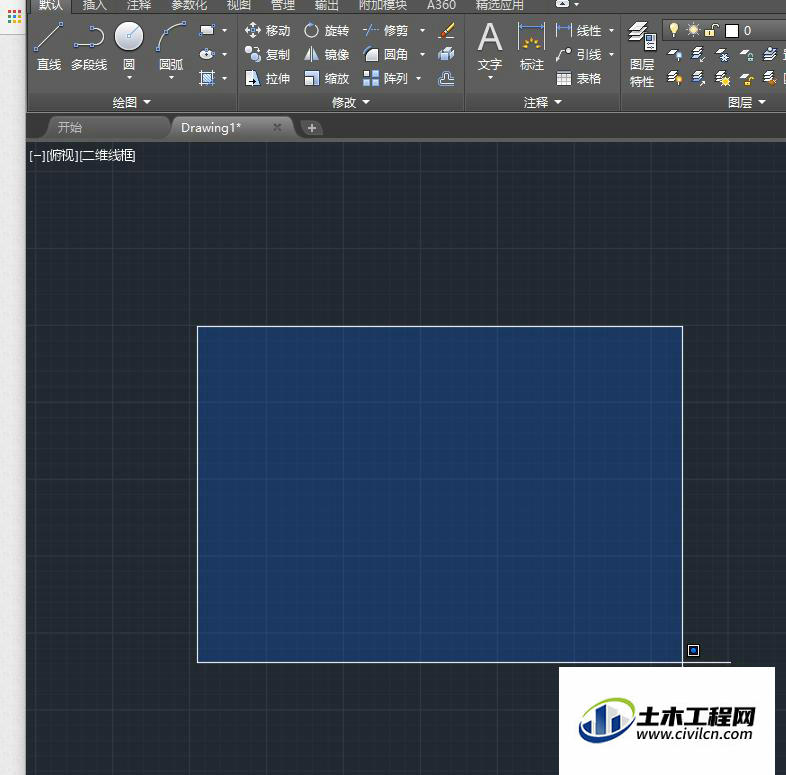Switch to the 参数化 ribbon tab
Image resolution: width=786 pixels, height=775 pixels.
coord(189,5)
